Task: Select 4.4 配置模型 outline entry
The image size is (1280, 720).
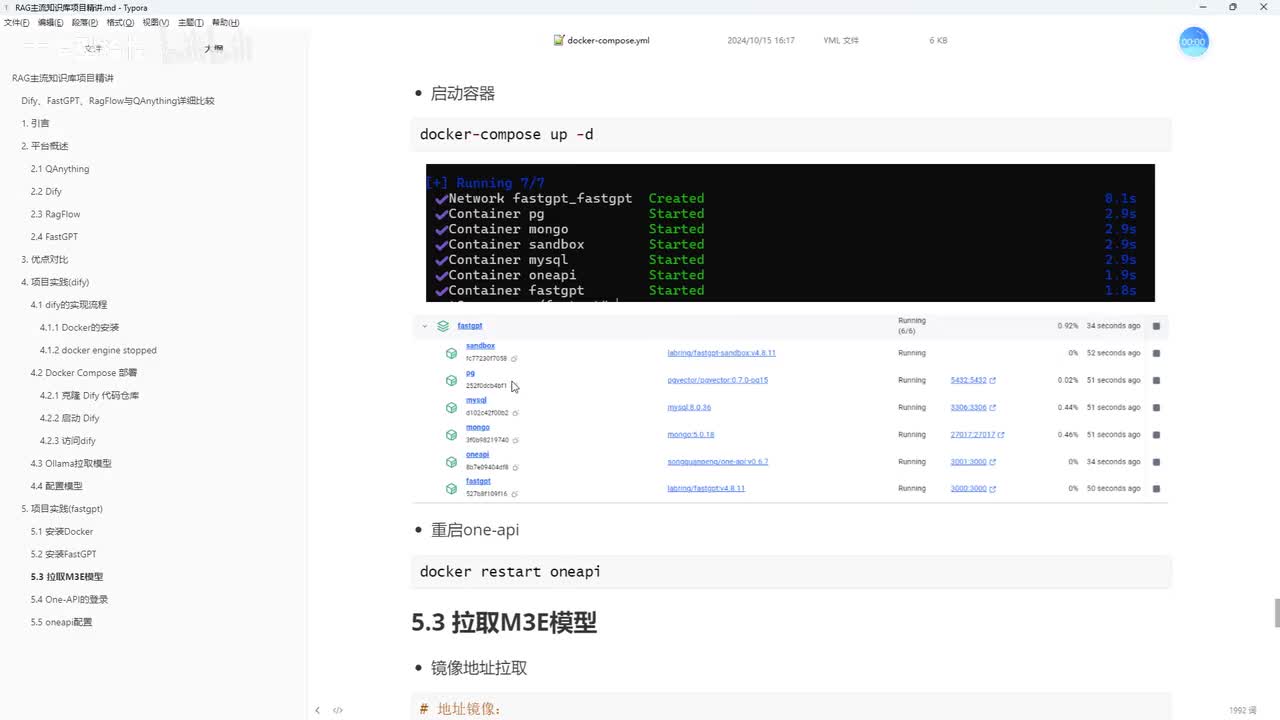Action: click(x=57, y=486)
